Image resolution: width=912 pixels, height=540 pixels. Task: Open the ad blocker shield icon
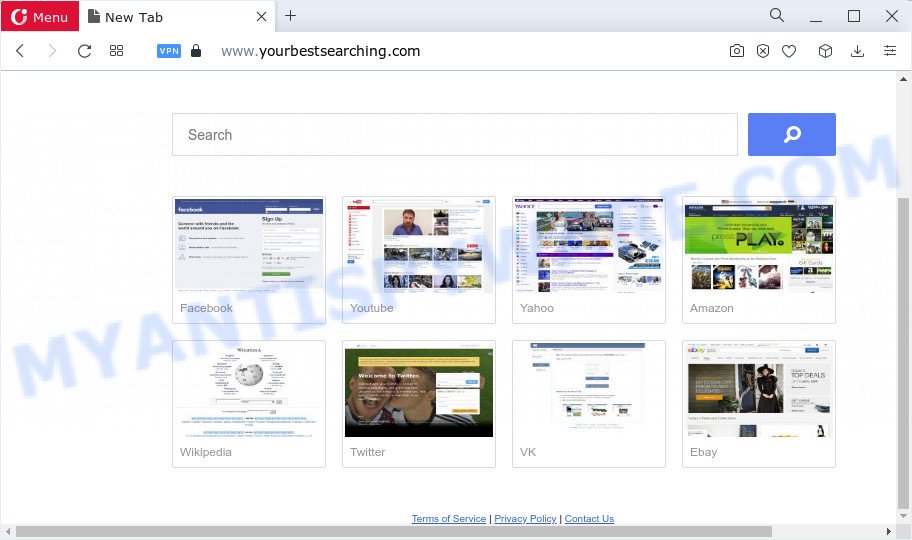point(763,51)
